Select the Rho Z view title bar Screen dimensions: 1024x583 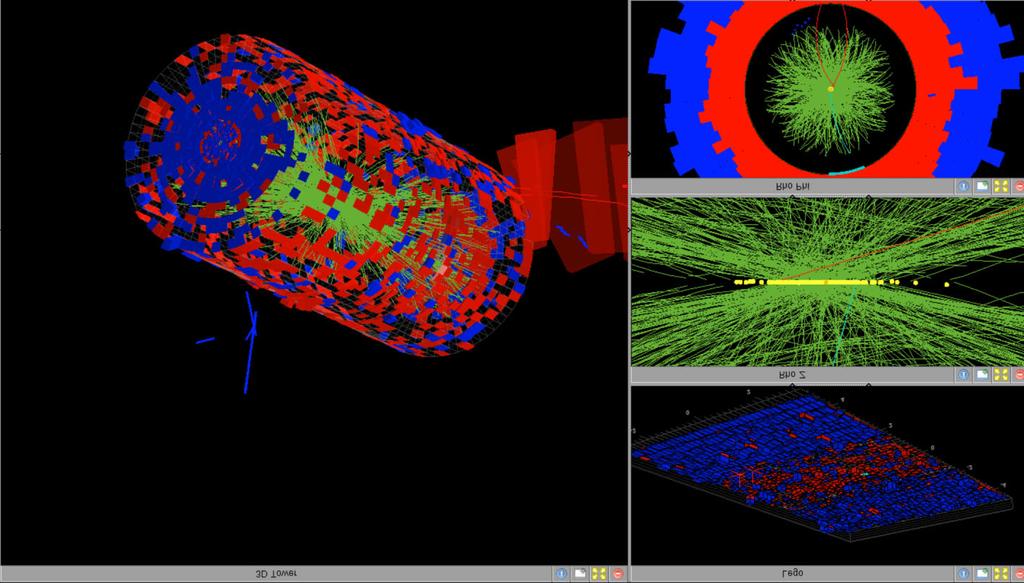pyautogui.click(x=792, y=375)
